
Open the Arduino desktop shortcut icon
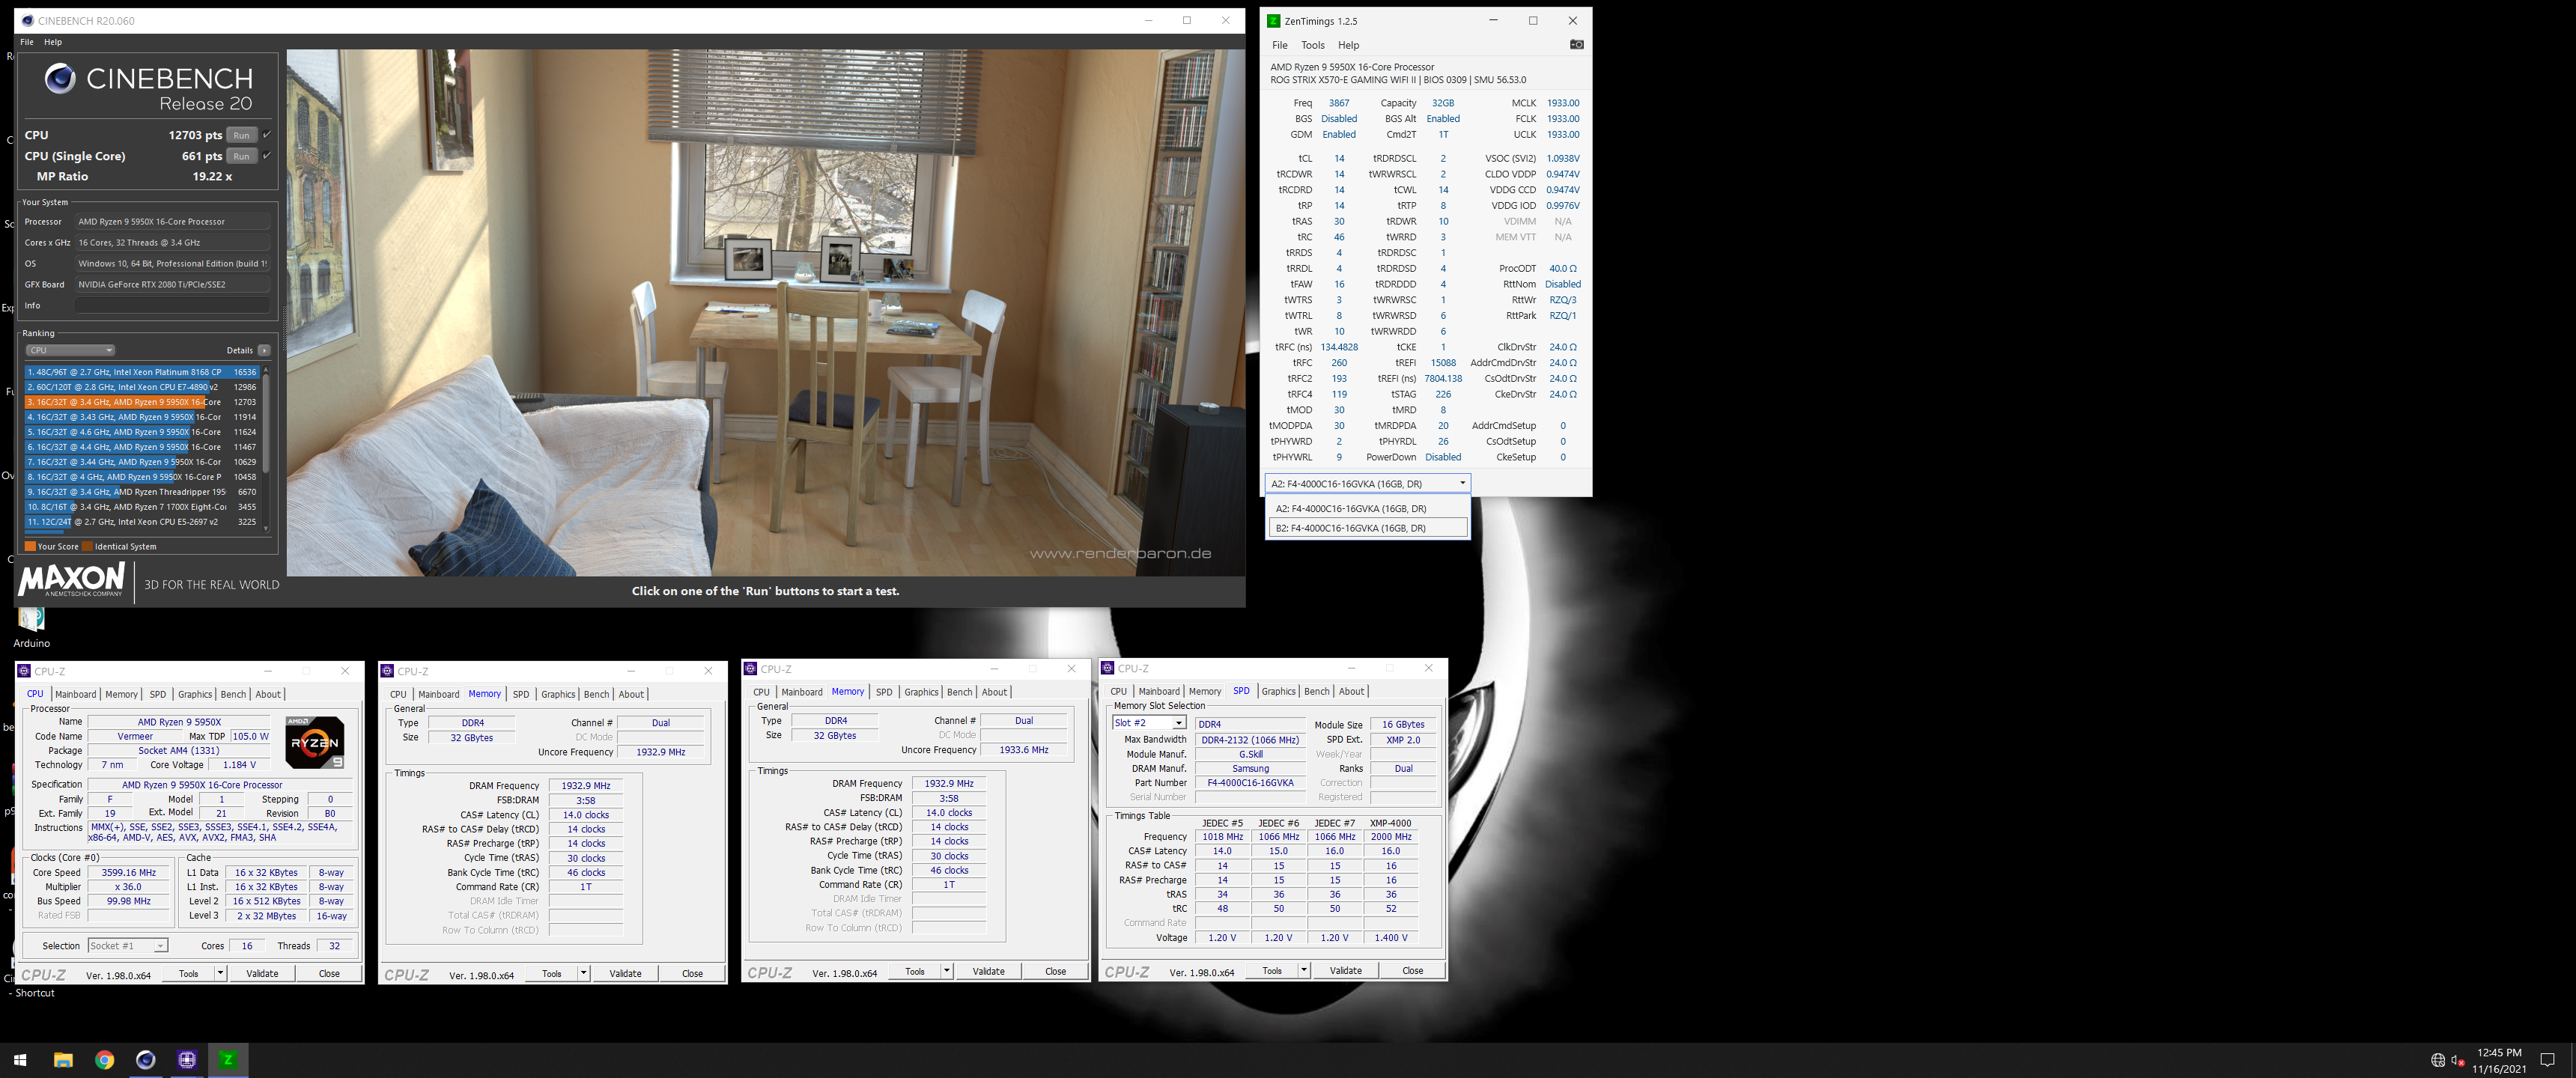point(31,628)
